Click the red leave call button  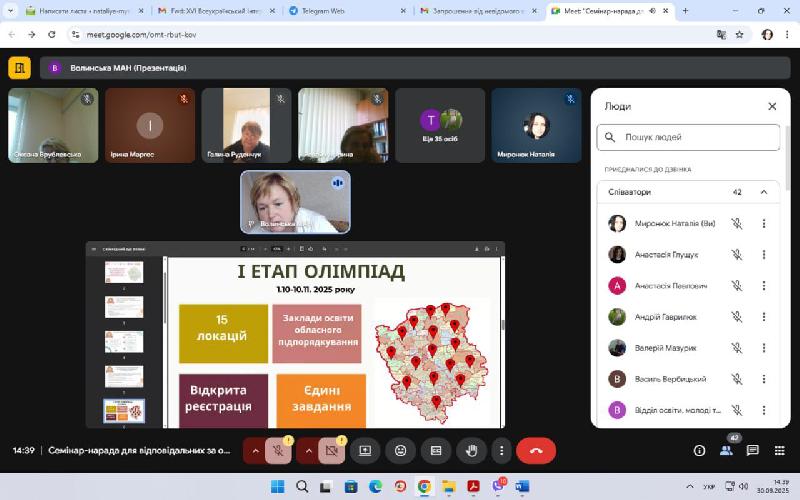(536, 451)
